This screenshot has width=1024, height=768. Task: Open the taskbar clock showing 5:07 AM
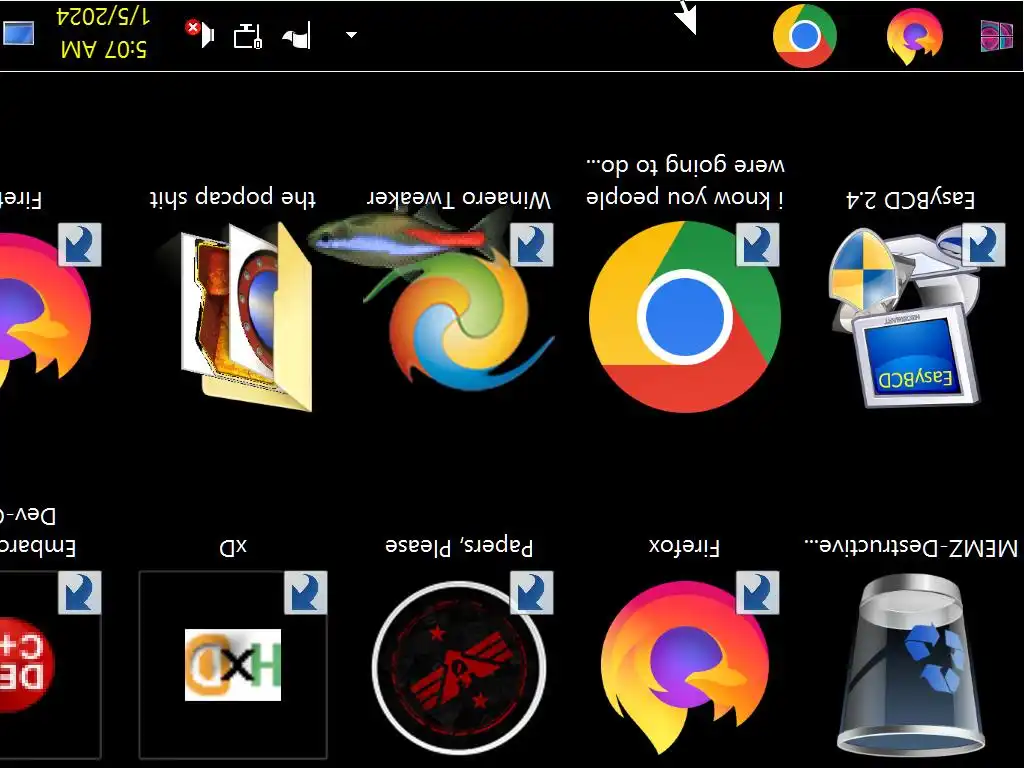[x=103, y=33]
